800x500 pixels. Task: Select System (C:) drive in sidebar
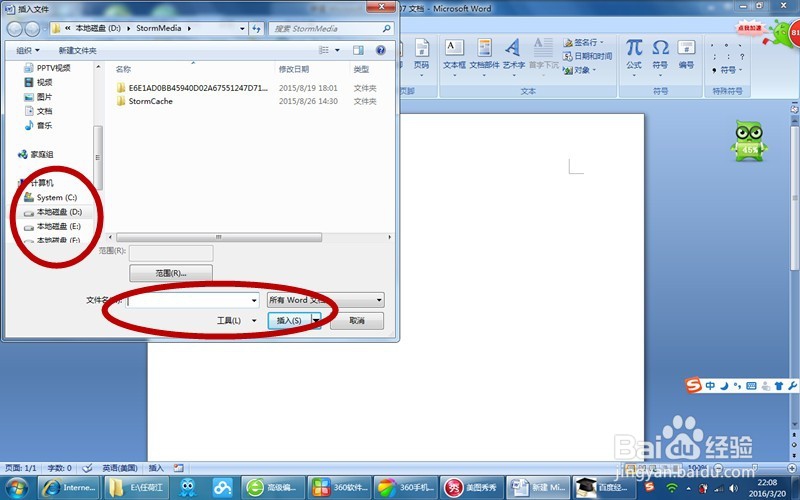point(56,197)
